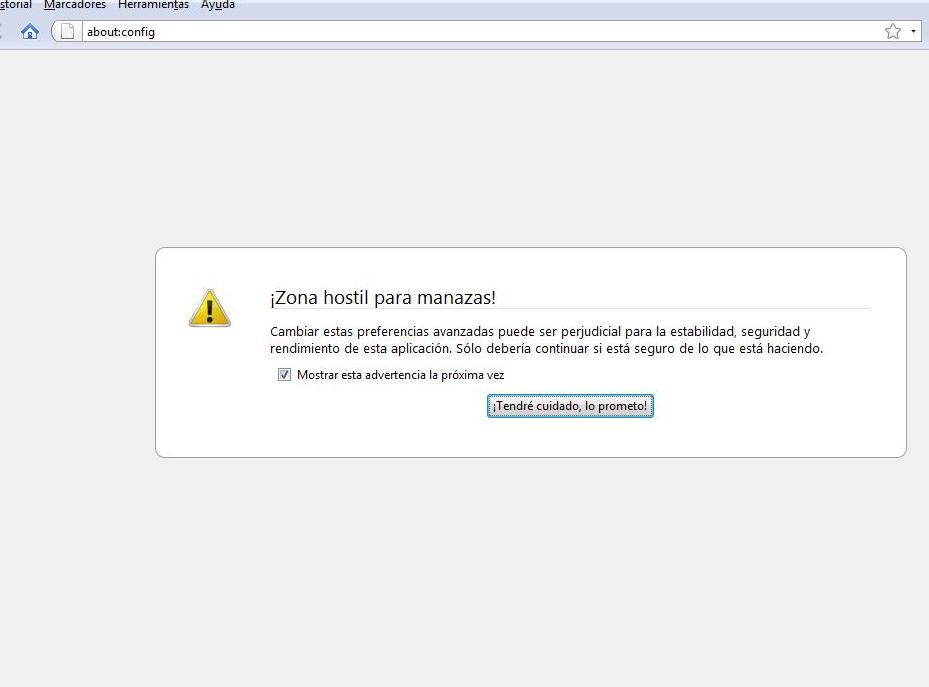This screenshot has height=687, width=929.
Task: Bookmark this page with the star icon
Action: coord(892,31)
